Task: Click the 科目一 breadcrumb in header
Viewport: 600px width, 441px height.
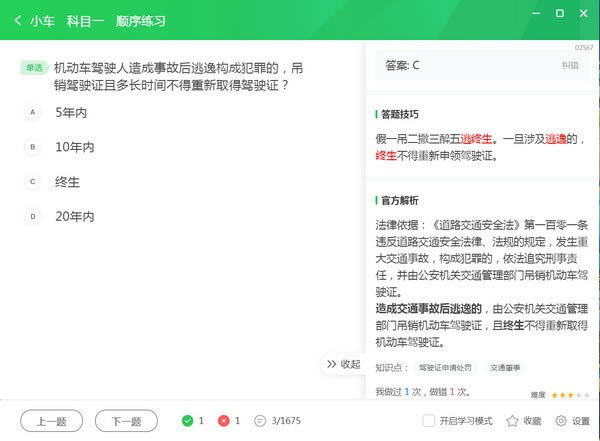Action: point(85,21)
